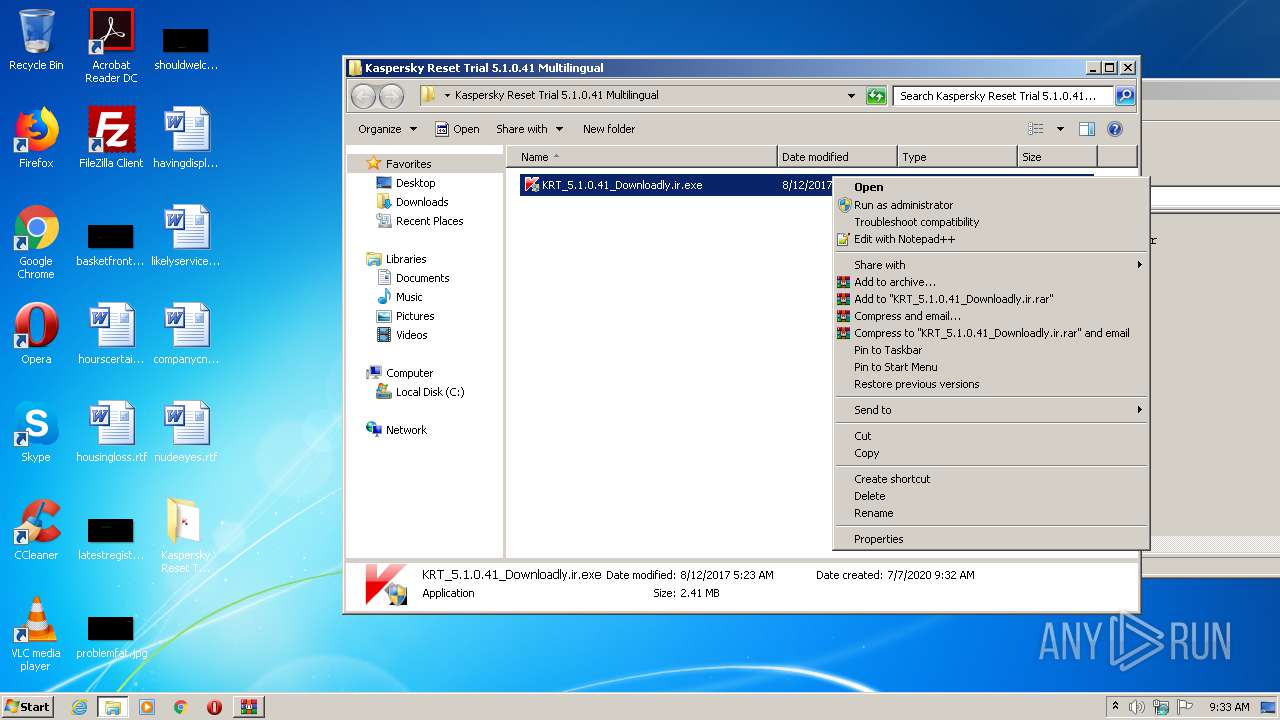Select Local Disk (C:) in navigation pane

[420, 392]
